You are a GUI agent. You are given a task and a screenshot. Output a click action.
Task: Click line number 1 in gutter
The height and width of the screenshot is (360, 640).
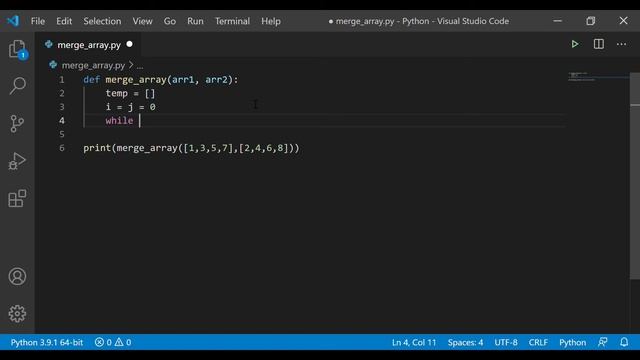[62, 80]
